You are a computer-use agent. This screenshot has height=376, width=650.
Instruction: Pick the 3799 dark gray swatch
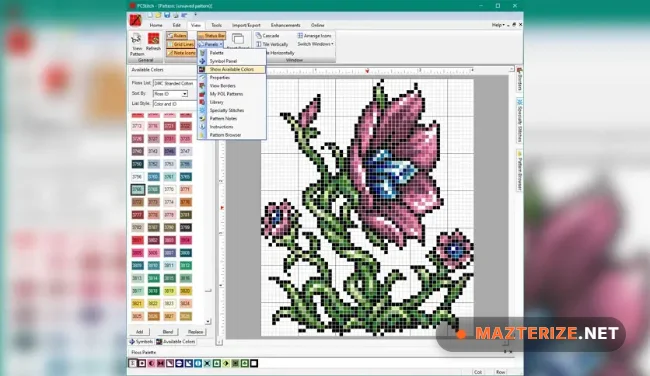click(185, 228)
